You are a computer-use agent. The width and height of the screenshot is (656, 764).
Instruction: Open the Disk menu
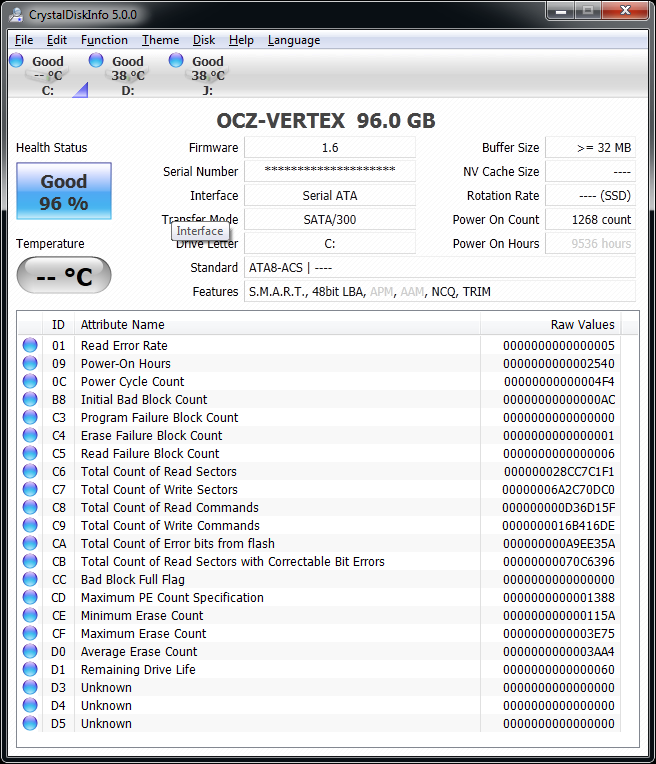[x=204, y=40]
